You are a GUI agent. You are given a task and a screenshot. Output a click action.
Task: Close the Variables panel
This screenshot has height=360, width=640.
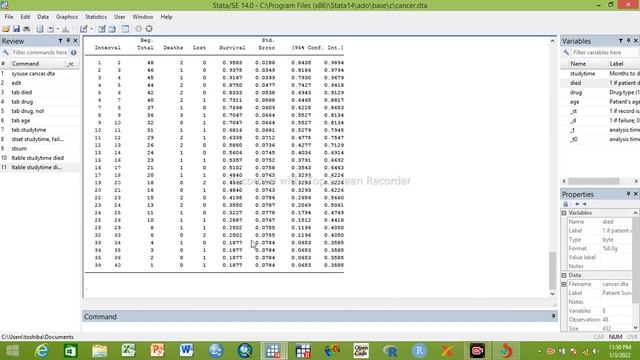click(636, 41)
